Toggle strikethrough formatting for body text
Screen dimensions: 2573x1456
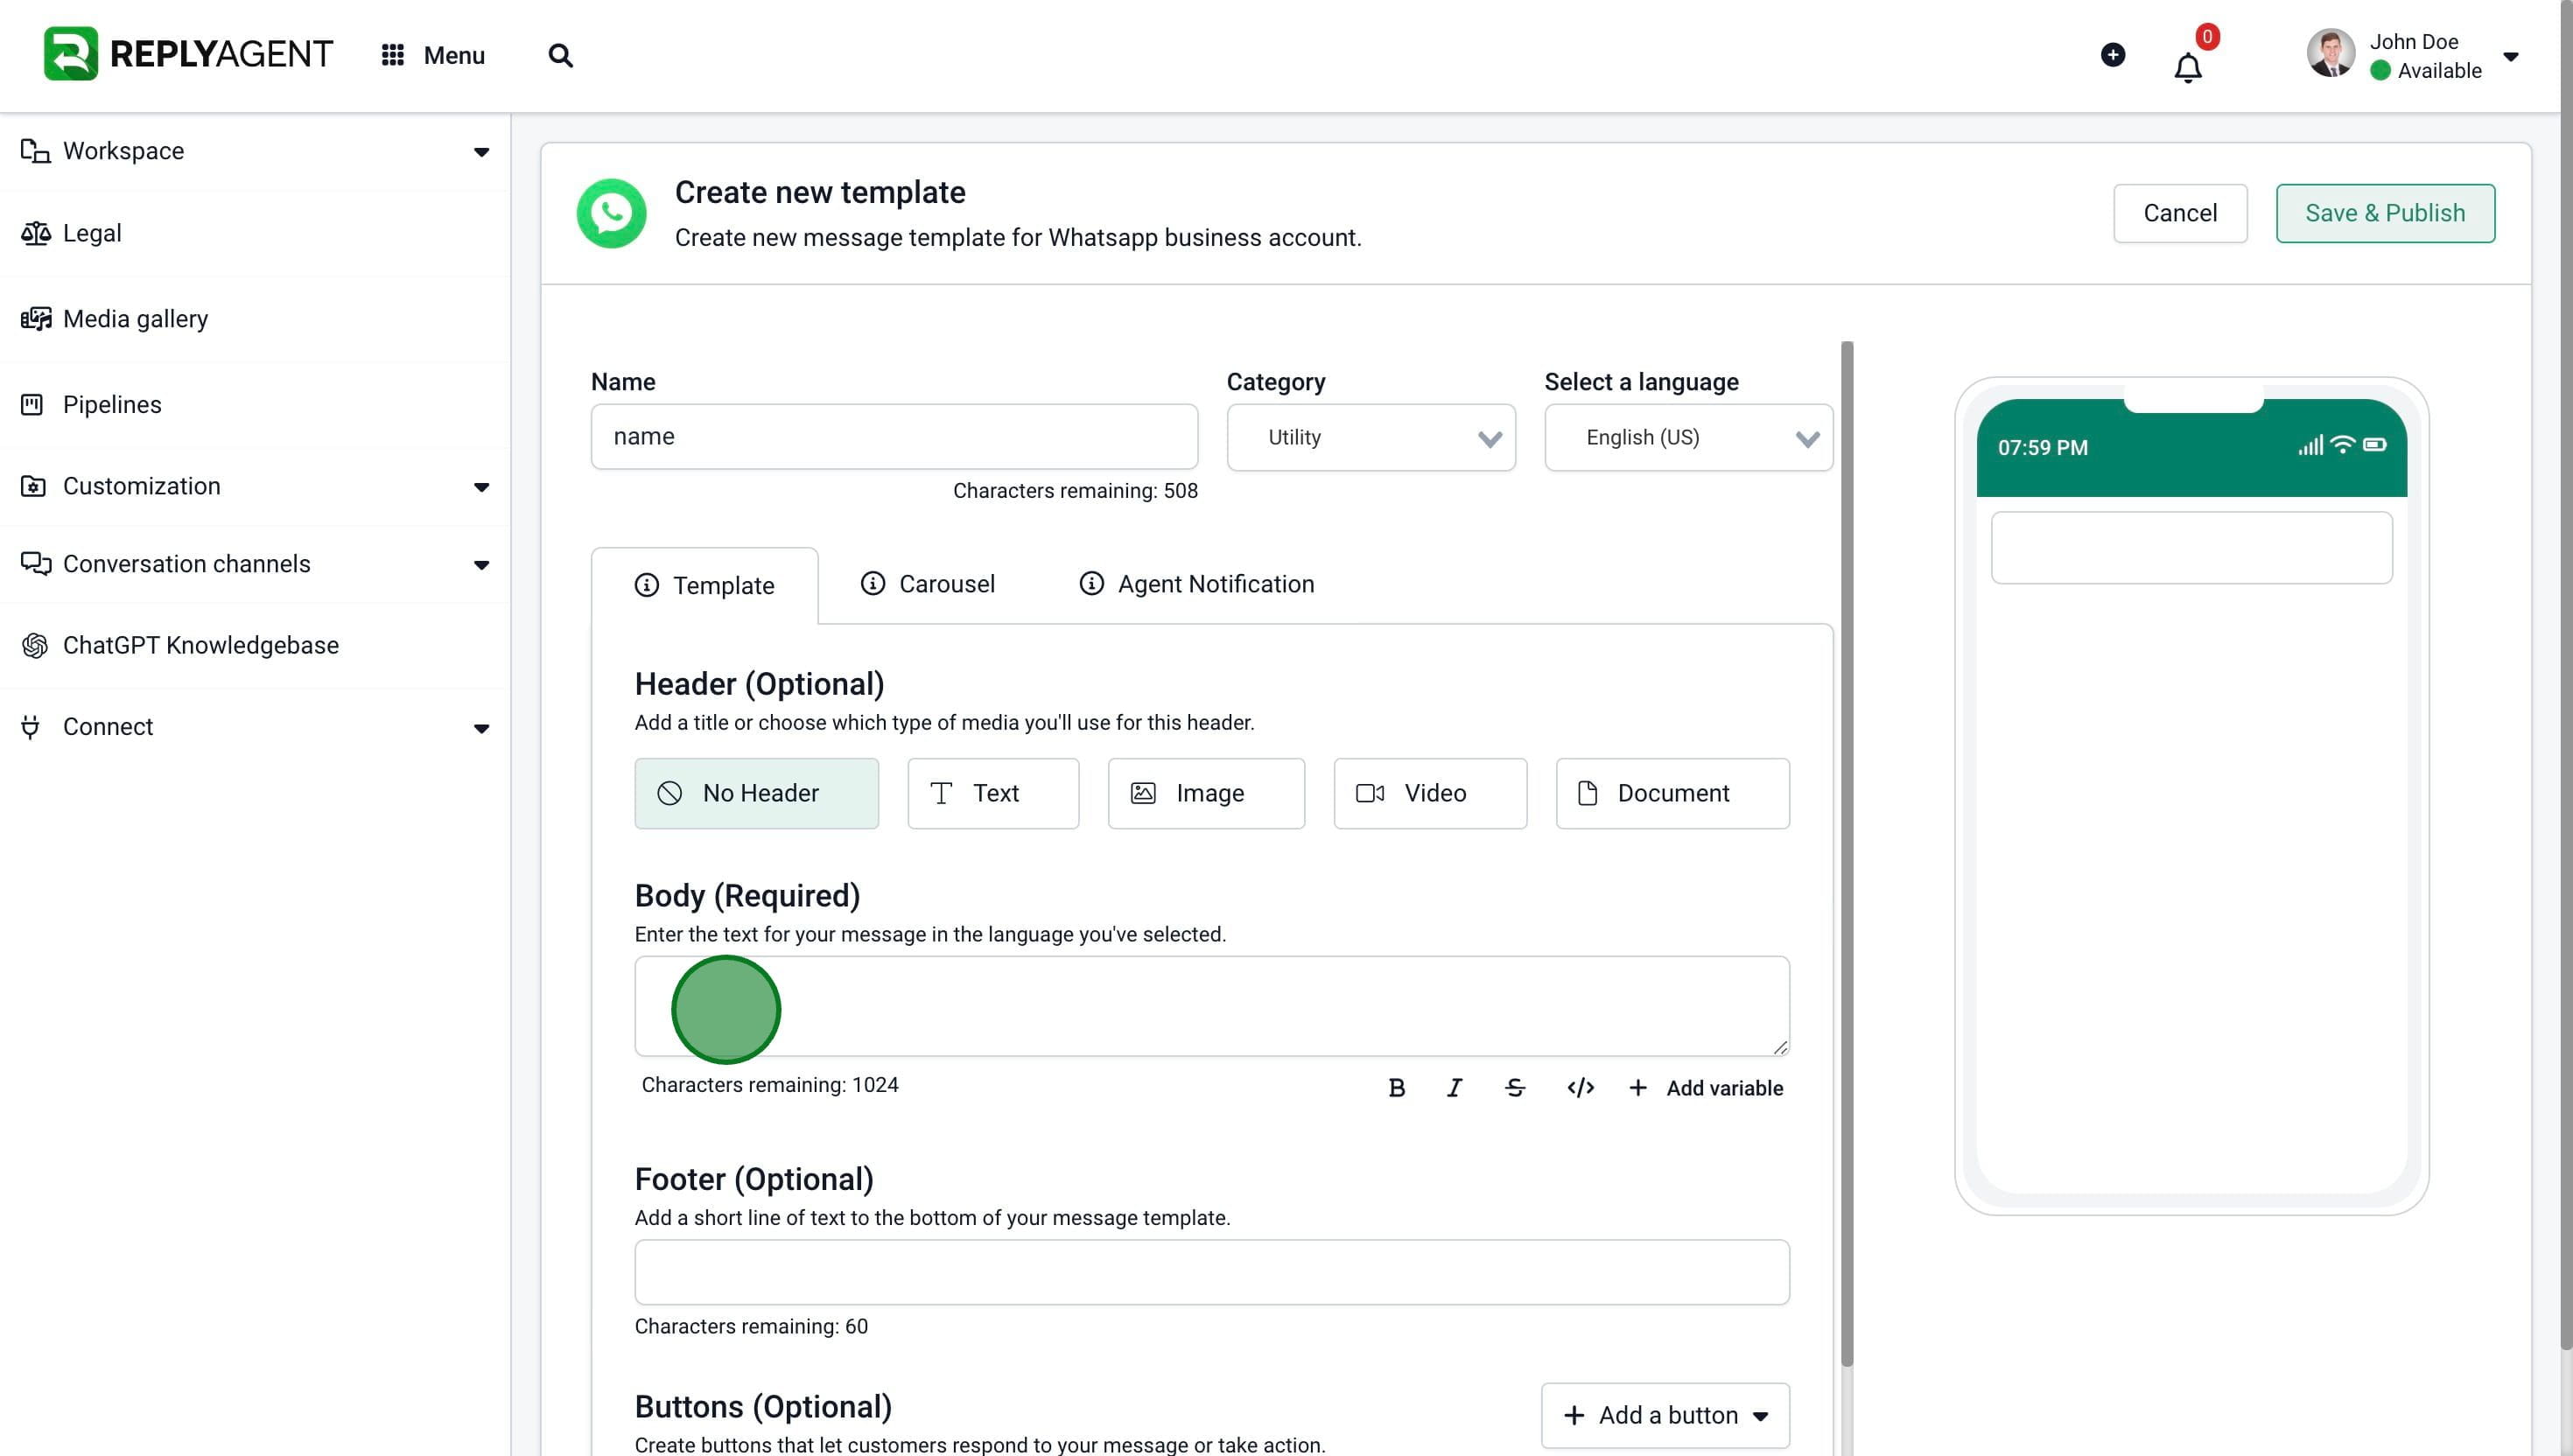click(1514, 1088)
